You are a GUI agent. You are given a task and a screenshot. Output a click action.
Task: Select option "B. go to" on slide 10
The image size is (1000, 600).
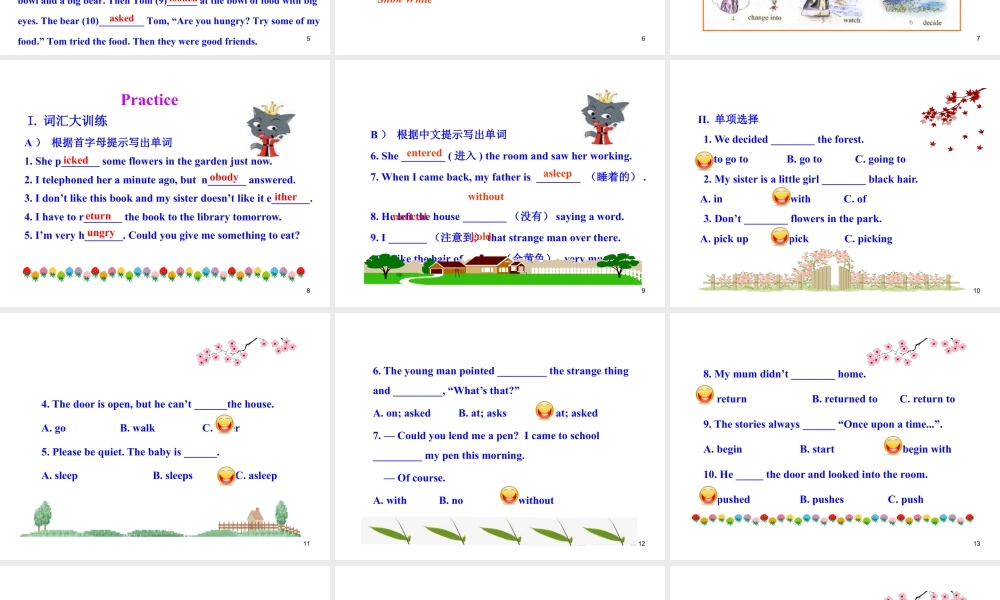tap(804, 160)
